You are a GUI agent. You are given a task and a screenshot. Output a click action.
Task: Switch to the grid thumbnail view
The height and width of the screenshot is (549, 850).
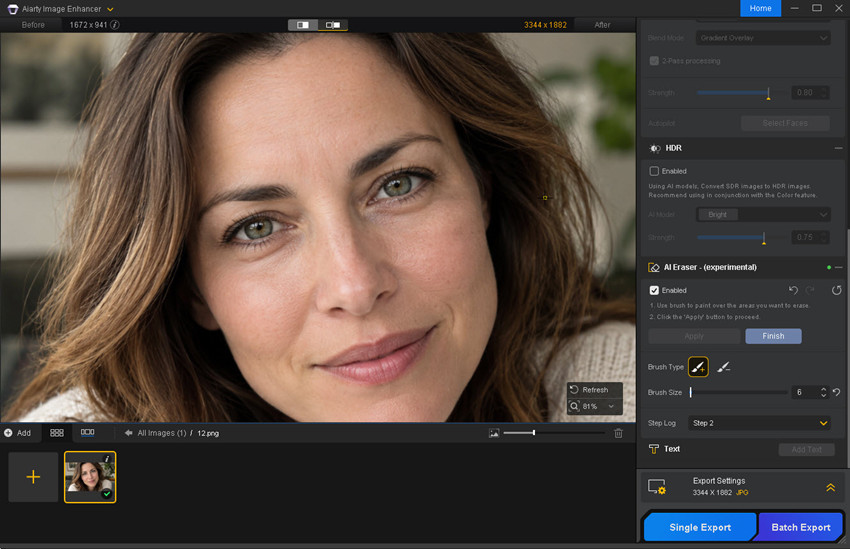click(56, 433)
